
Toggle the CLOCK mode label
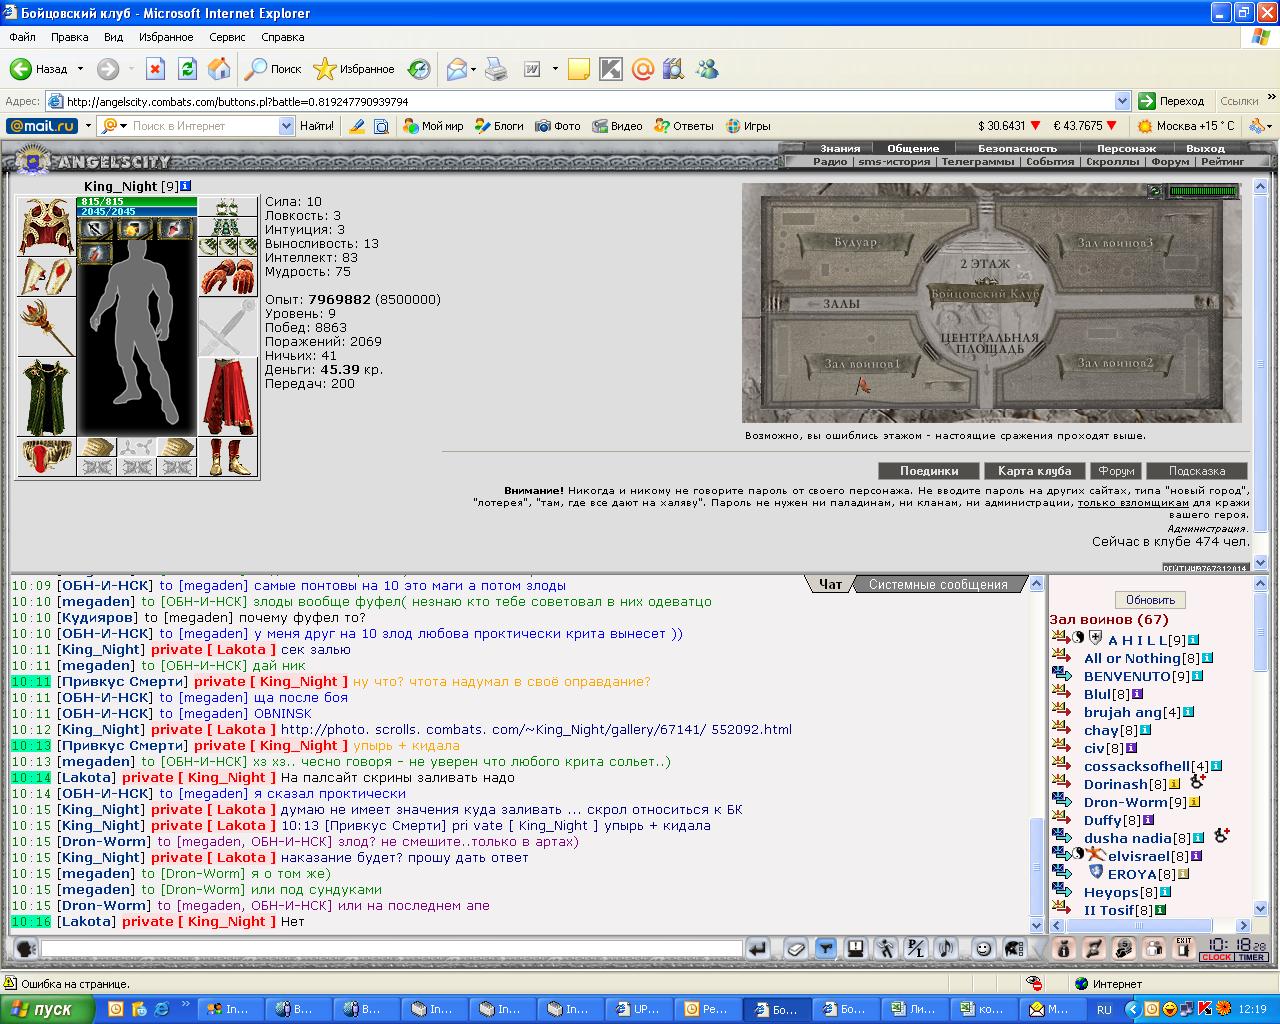coord(1217,958)
